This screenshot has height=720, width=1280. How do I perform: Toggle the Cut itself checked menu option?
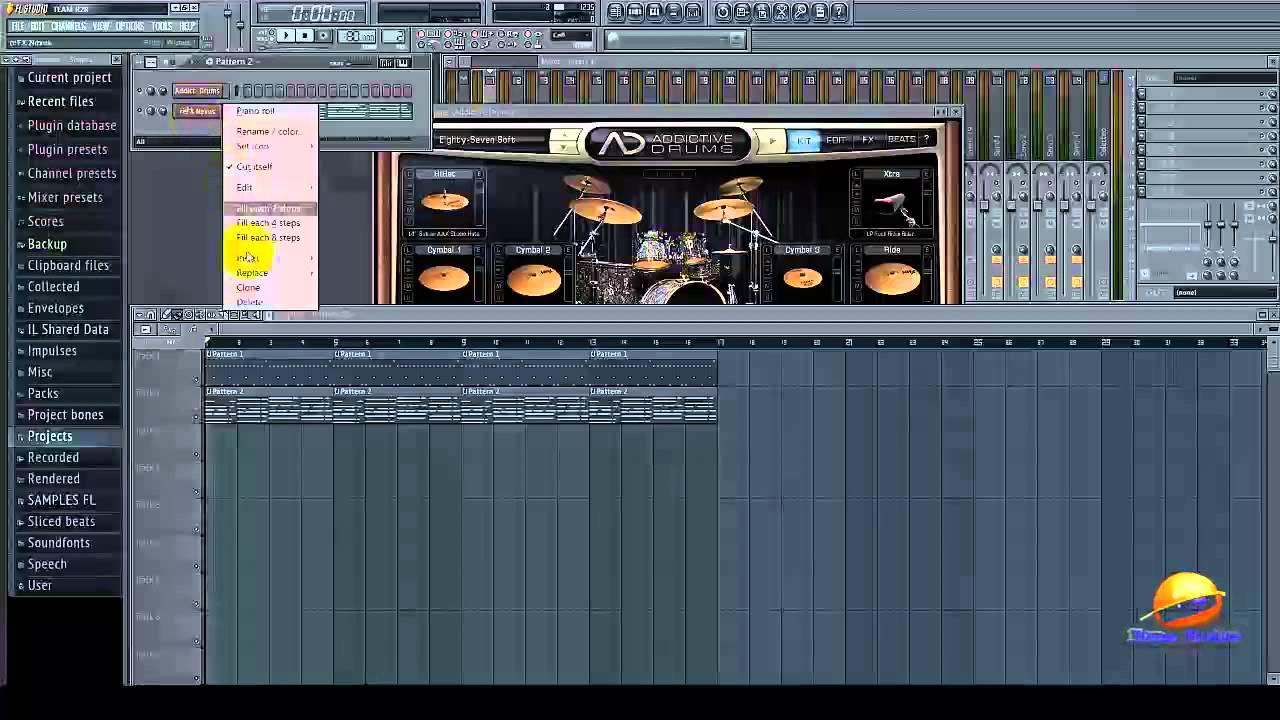[x=254, y=167]
